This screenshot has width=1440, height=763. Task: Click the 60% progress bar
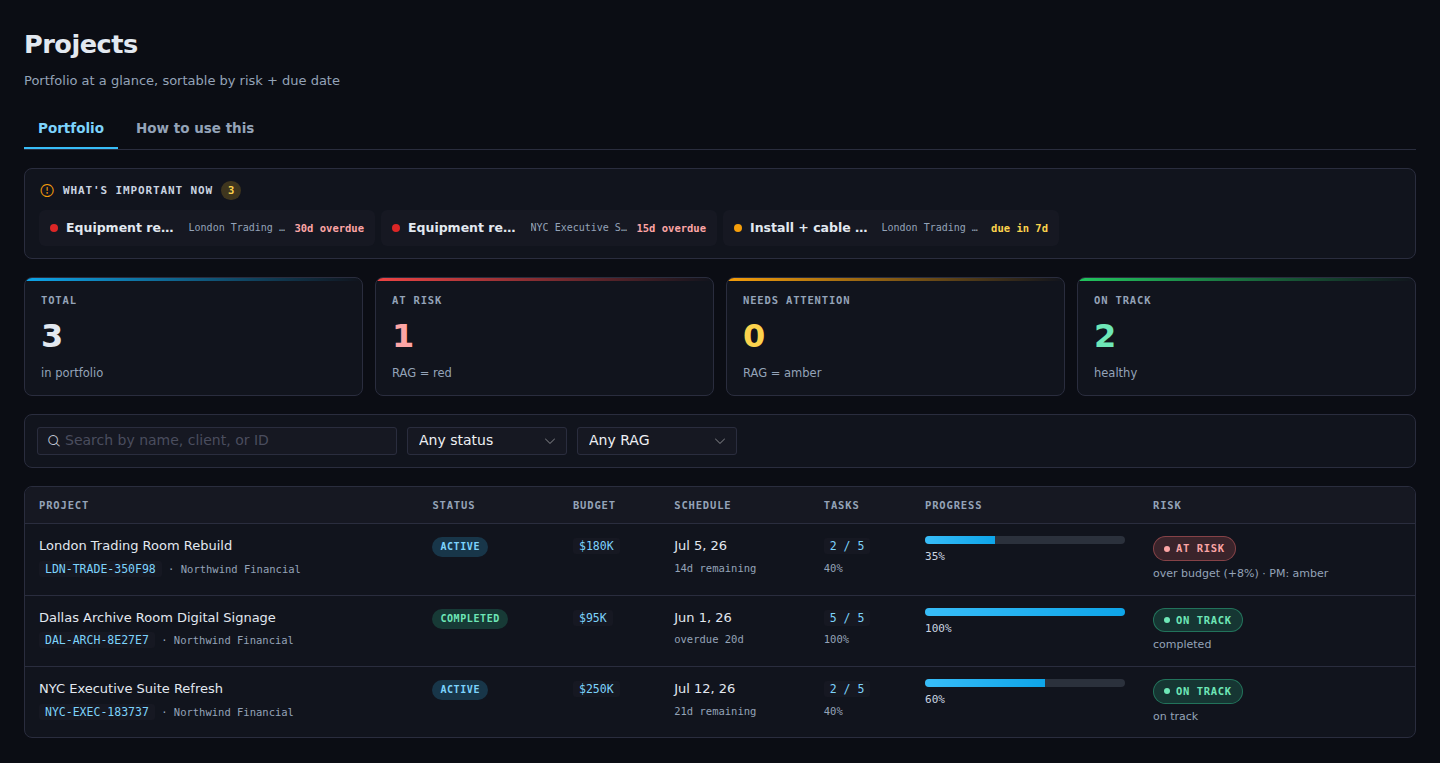[1025, 683]
